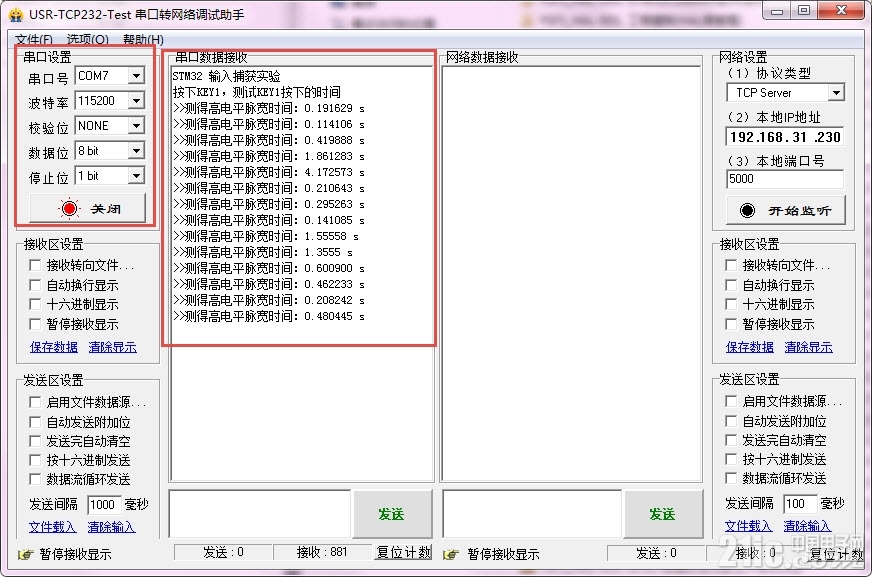
Task: Enable serial 接收转向文件 checkbox
Action: (35, 265)
